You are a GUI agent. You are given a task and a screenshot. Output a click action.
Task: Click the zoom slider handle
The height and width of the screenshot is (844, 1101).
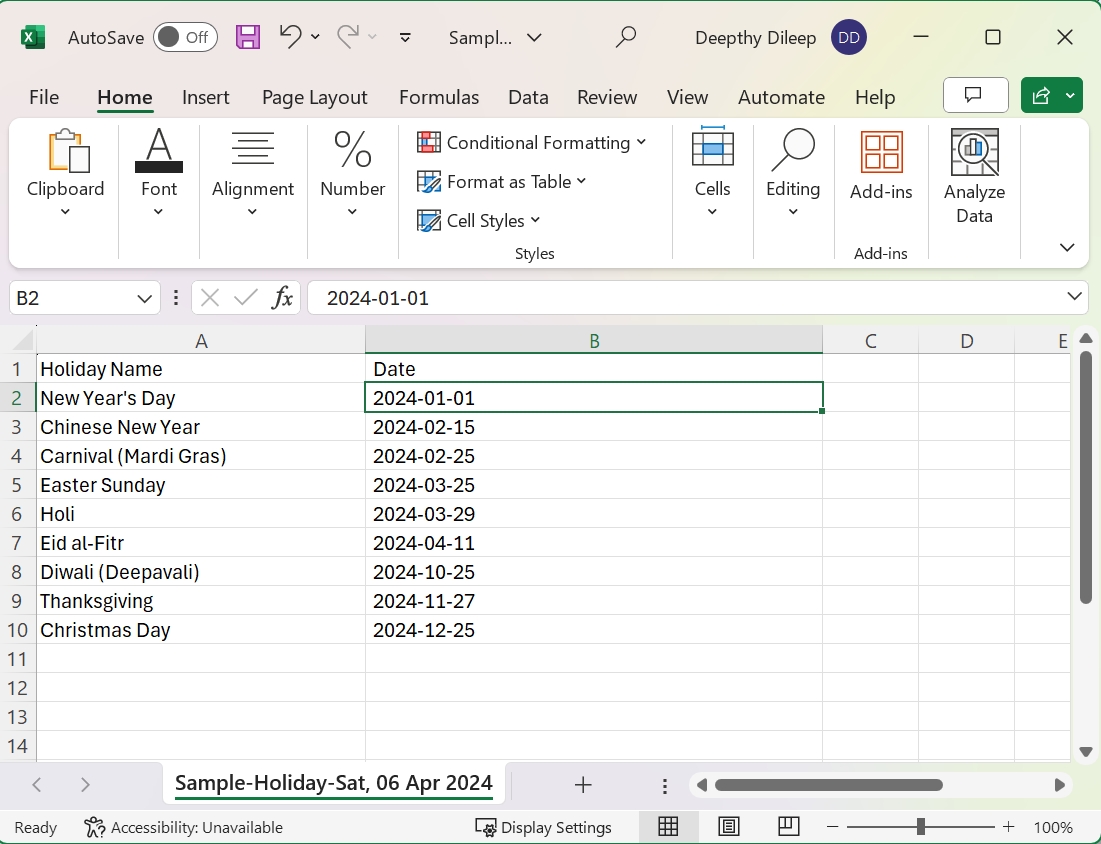(x=920, y=827)
